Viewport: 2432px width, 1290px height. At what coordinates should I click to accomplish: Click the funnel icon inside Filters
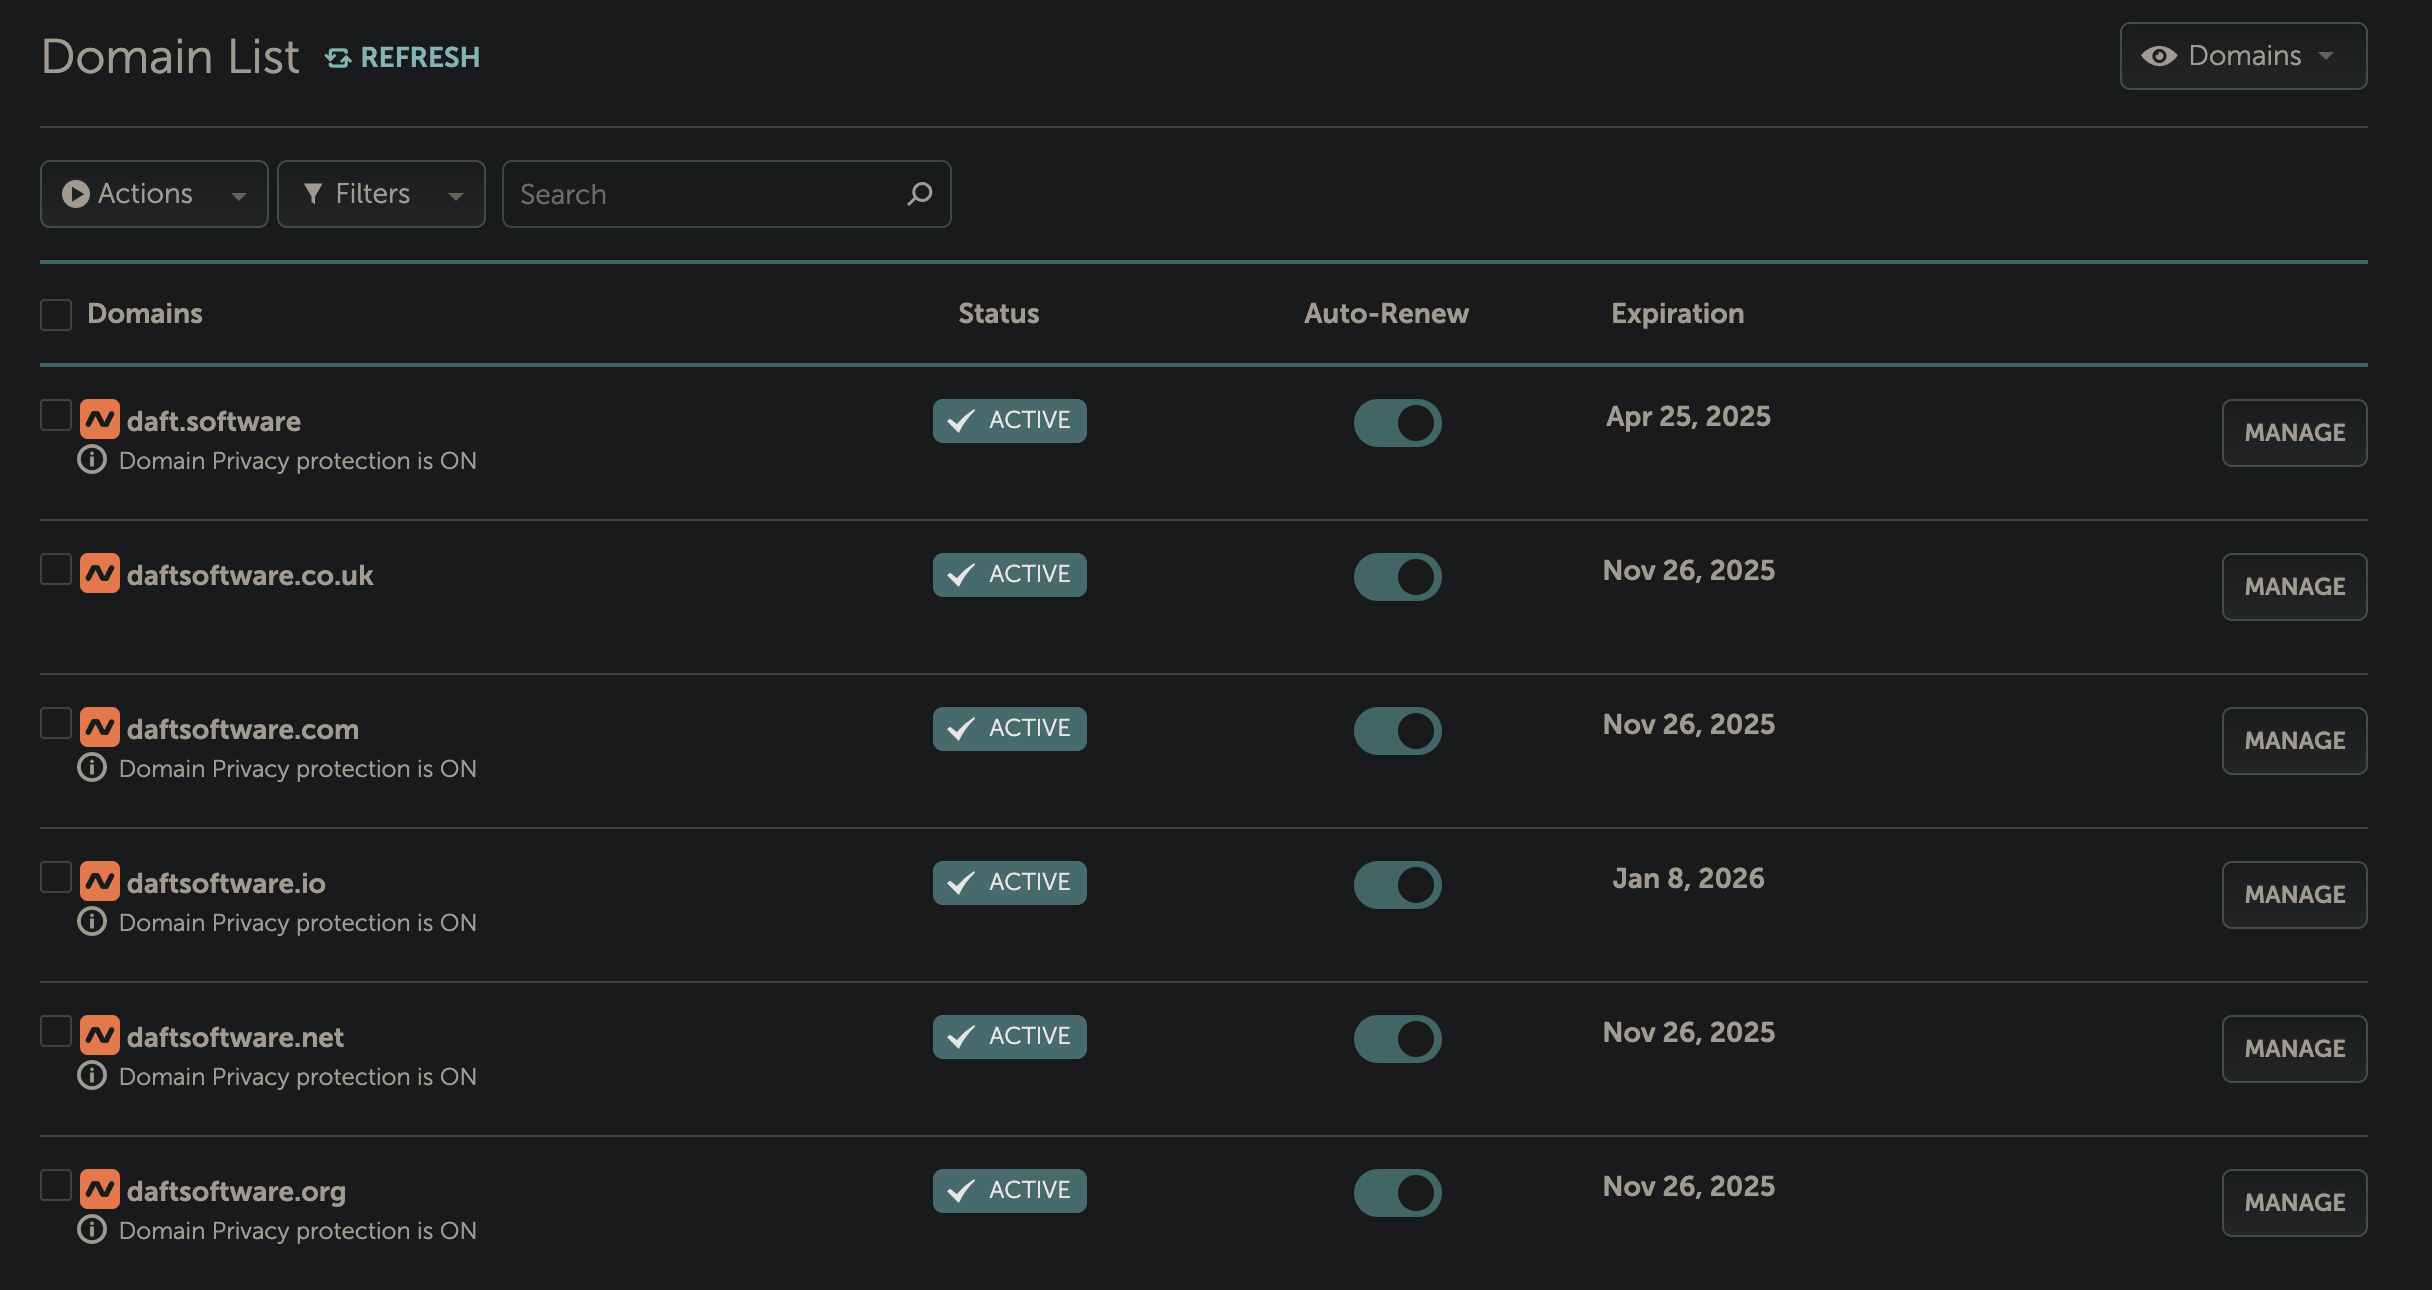coord(314,194)
